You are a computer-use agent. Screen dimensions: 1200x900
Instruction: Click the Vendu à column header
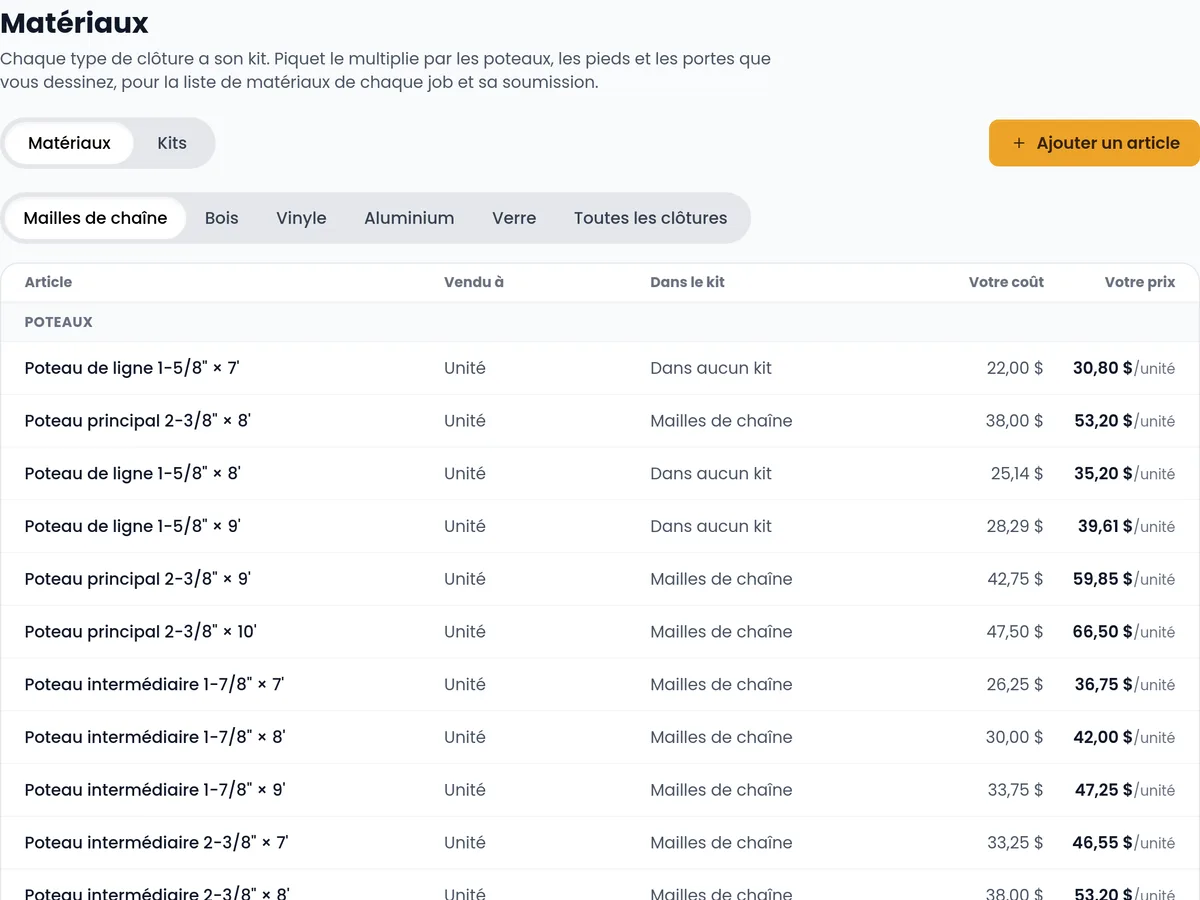click(x=474, y=282)
